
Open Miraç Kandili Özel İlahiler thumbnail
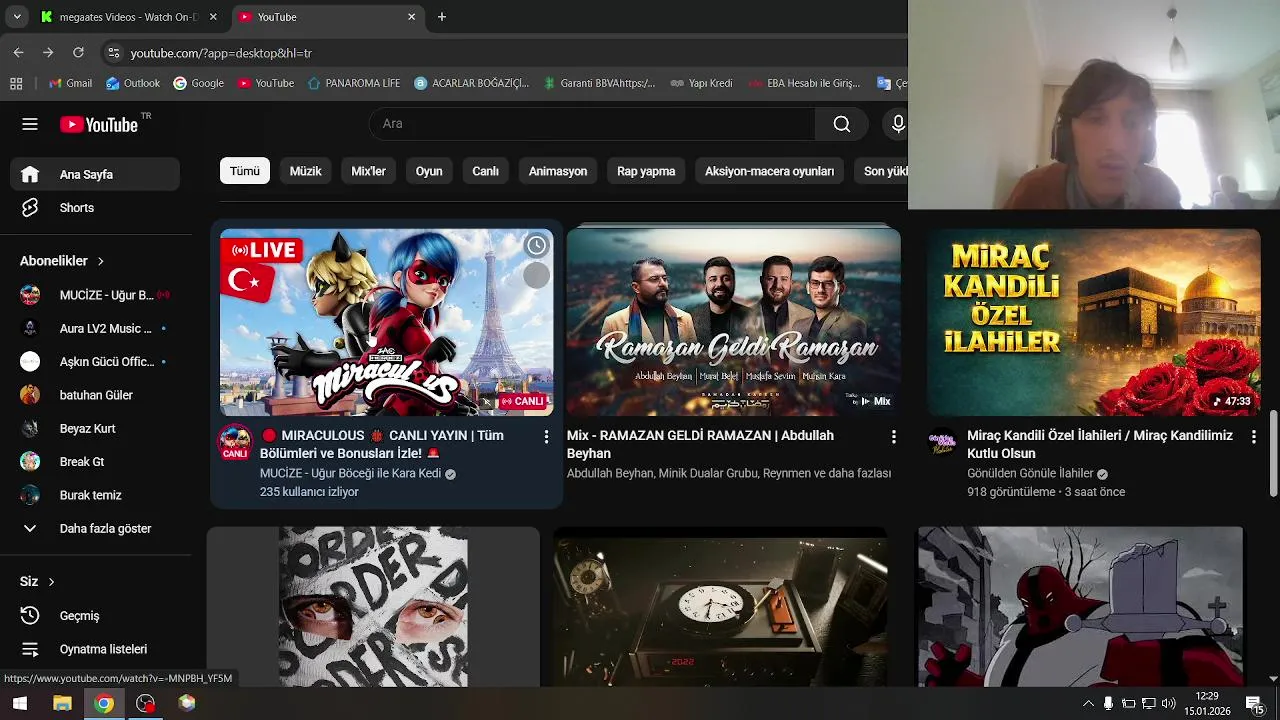(x=1093, y=322)
